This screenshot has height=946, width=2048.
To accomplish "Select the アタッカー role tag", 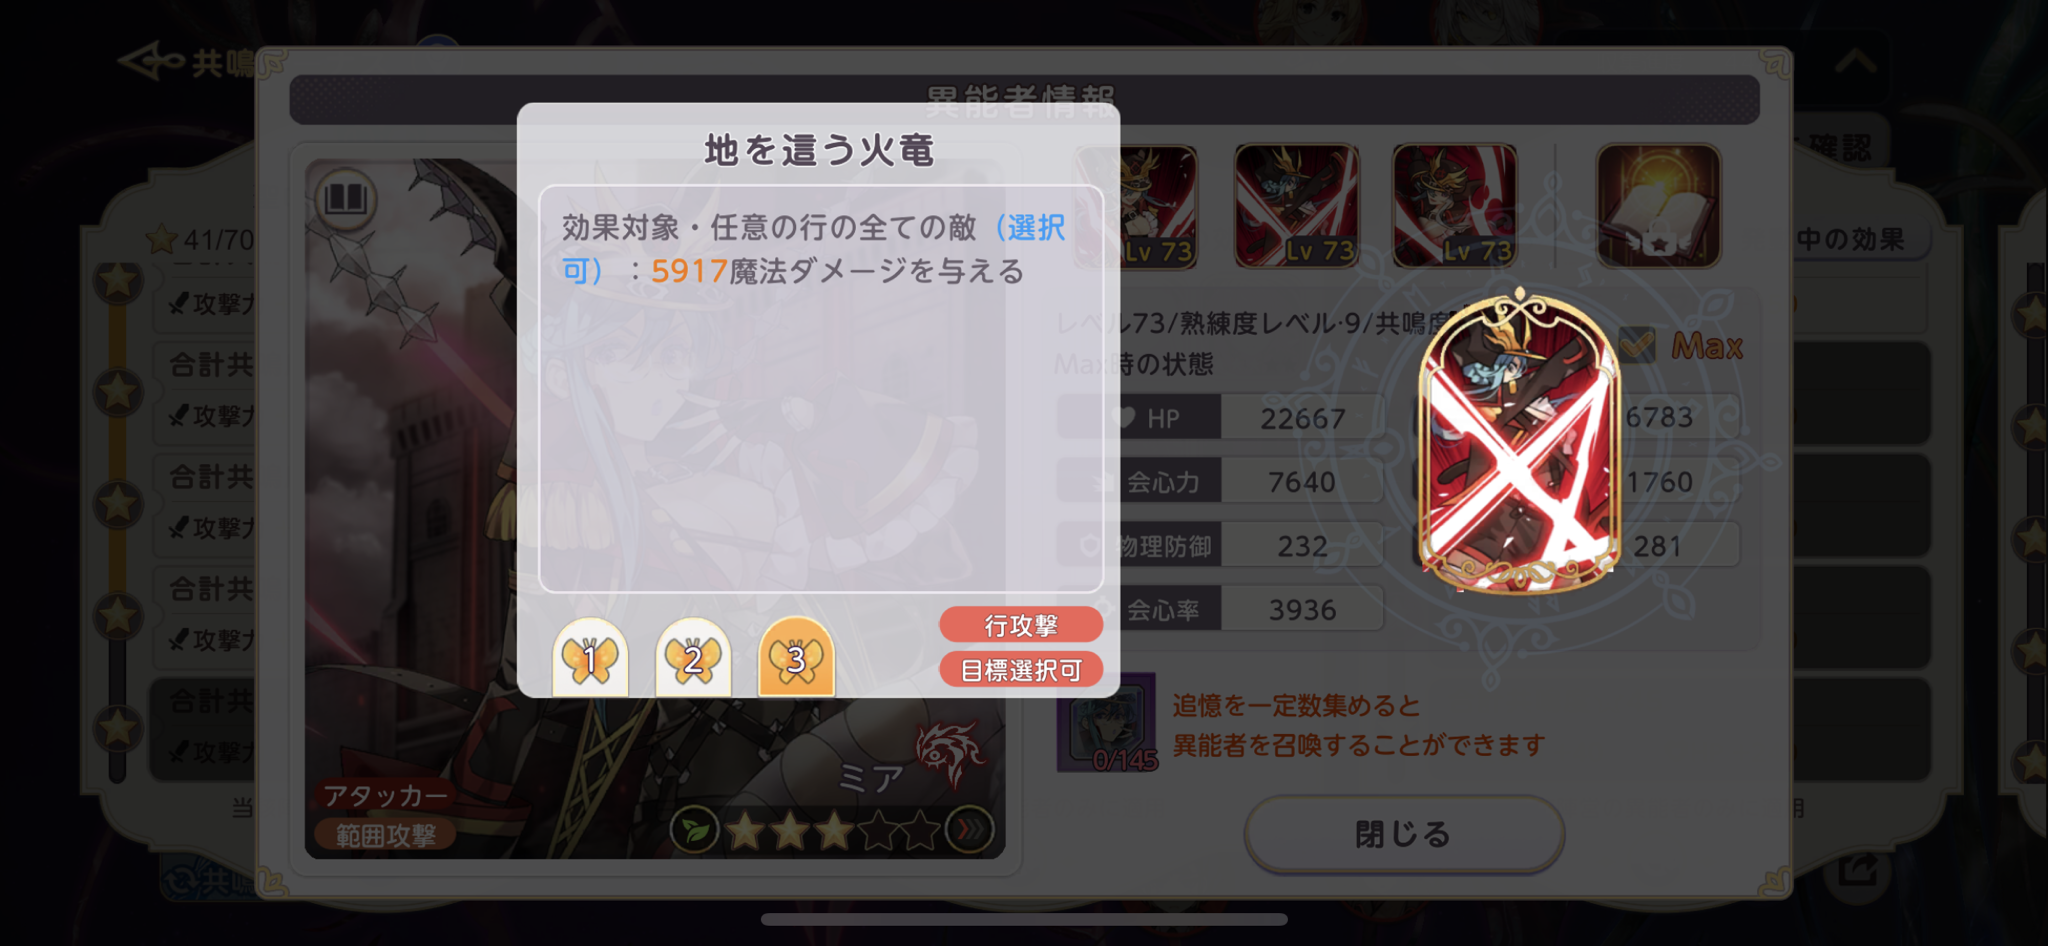I will 385,796.
